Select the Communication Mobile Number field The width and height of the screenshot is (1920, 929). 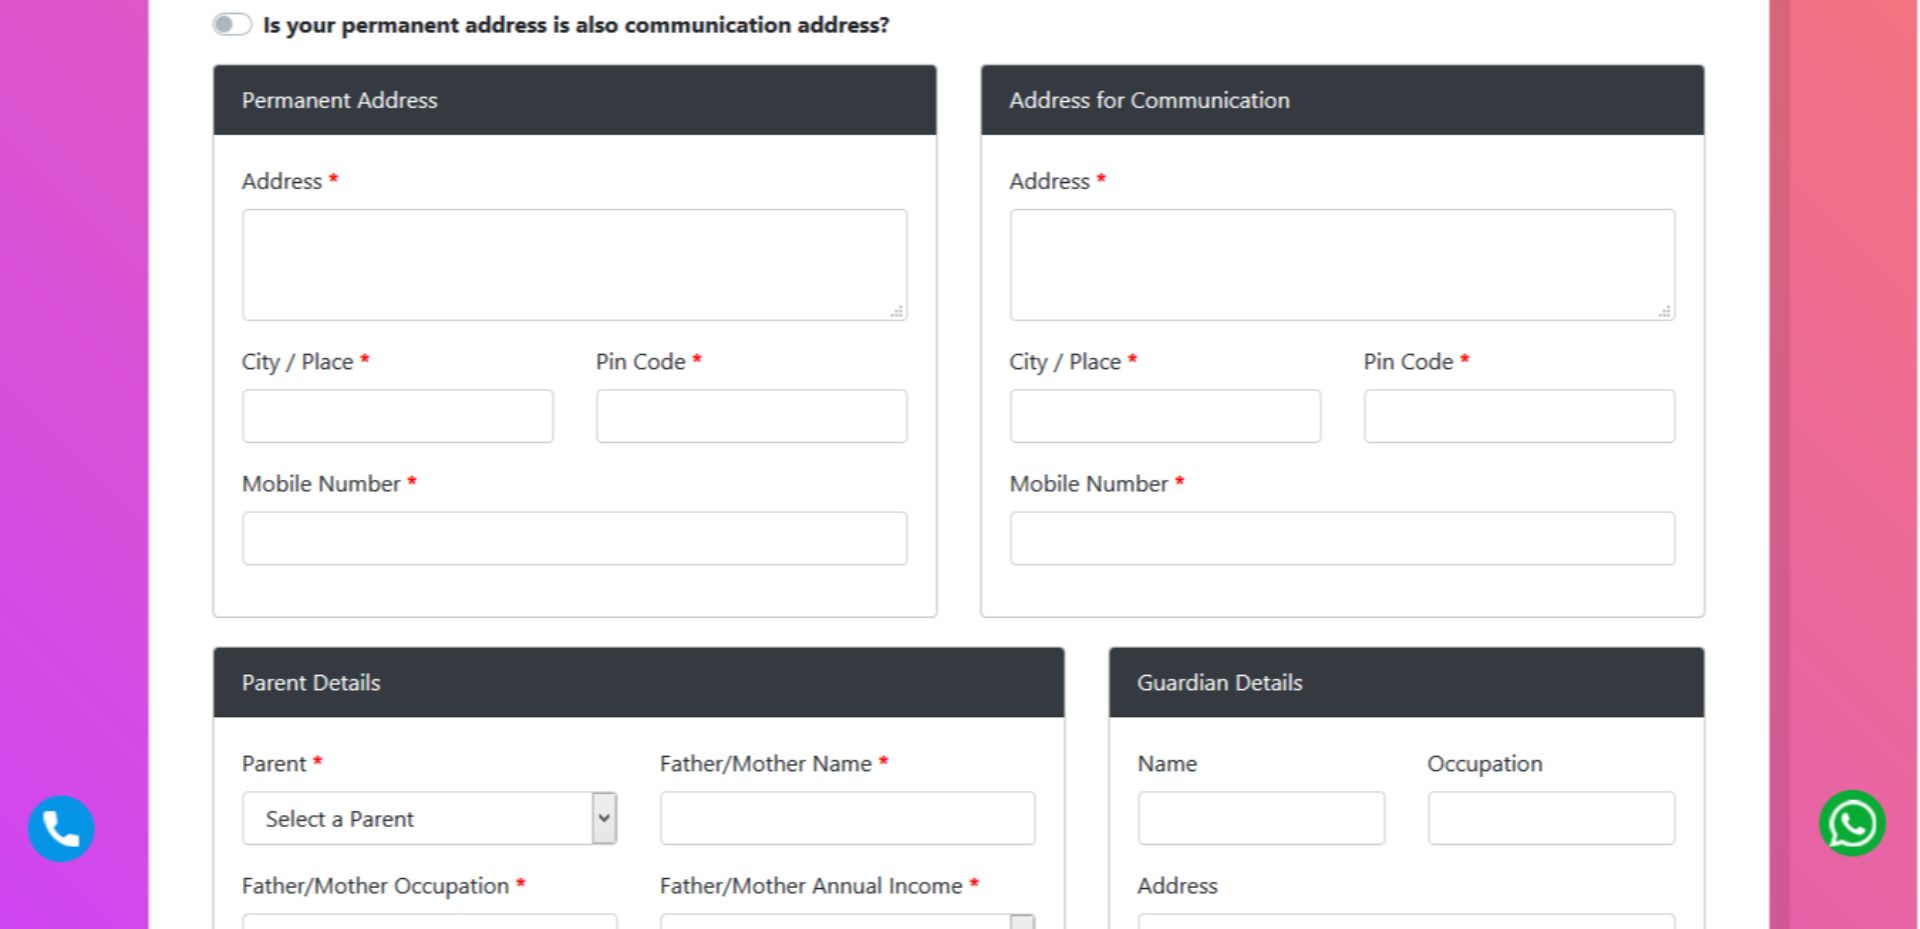point(1342,538)
